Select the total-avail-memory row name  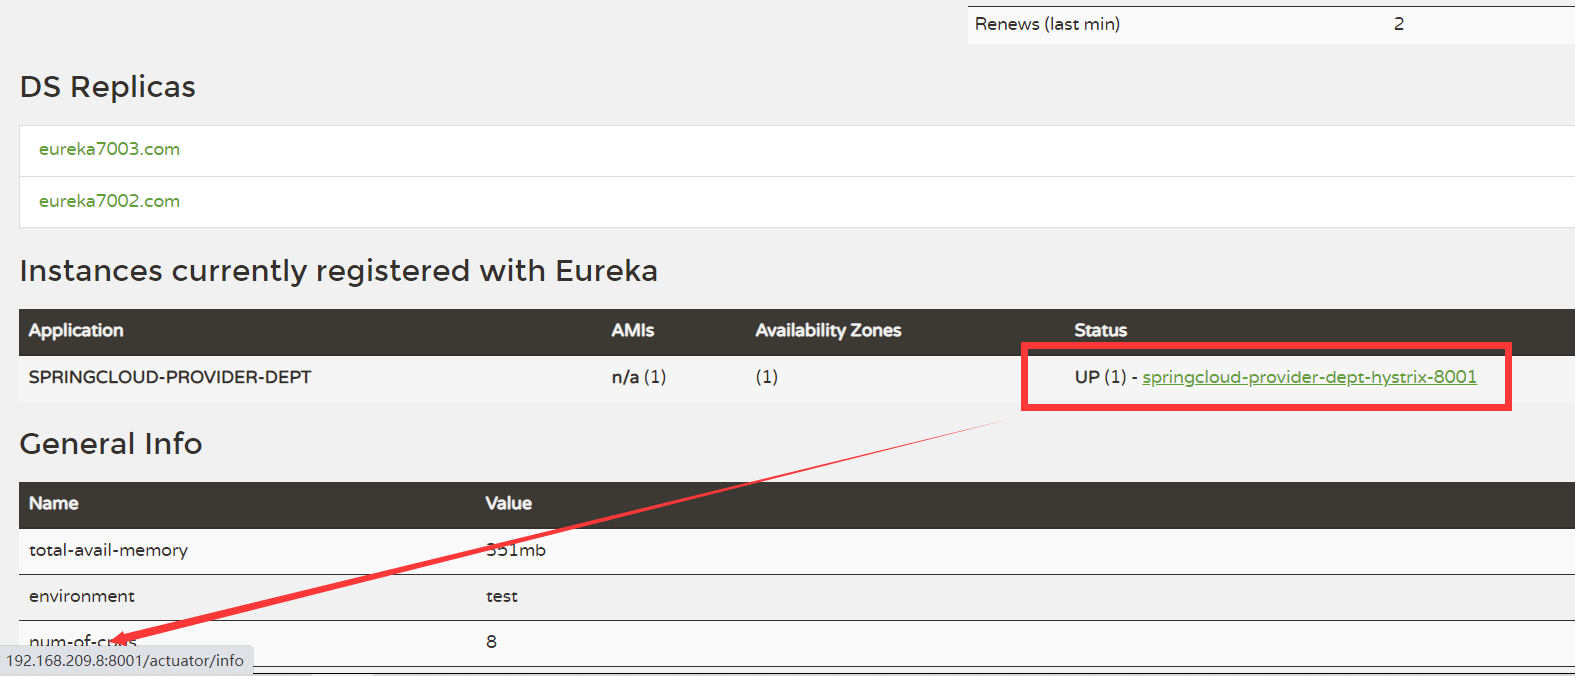pyautogui.click(x=108, y=550)
